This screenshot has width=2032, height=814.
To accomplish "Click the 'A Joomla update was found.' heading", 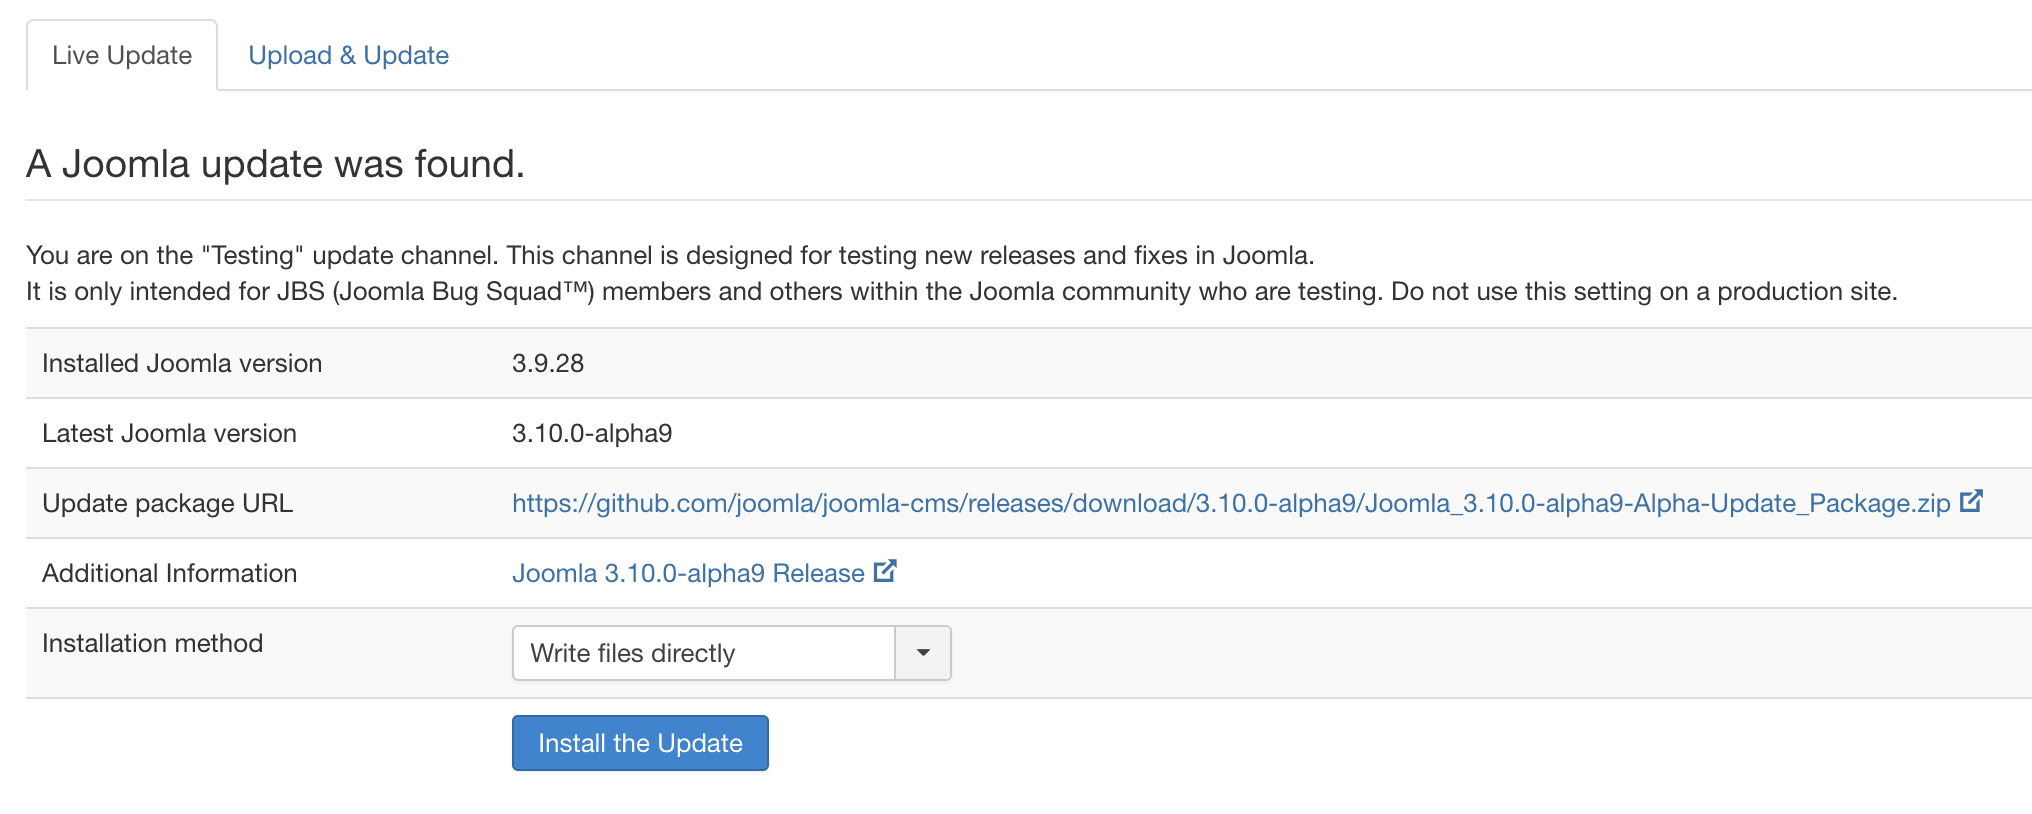I will click(275, 164).
